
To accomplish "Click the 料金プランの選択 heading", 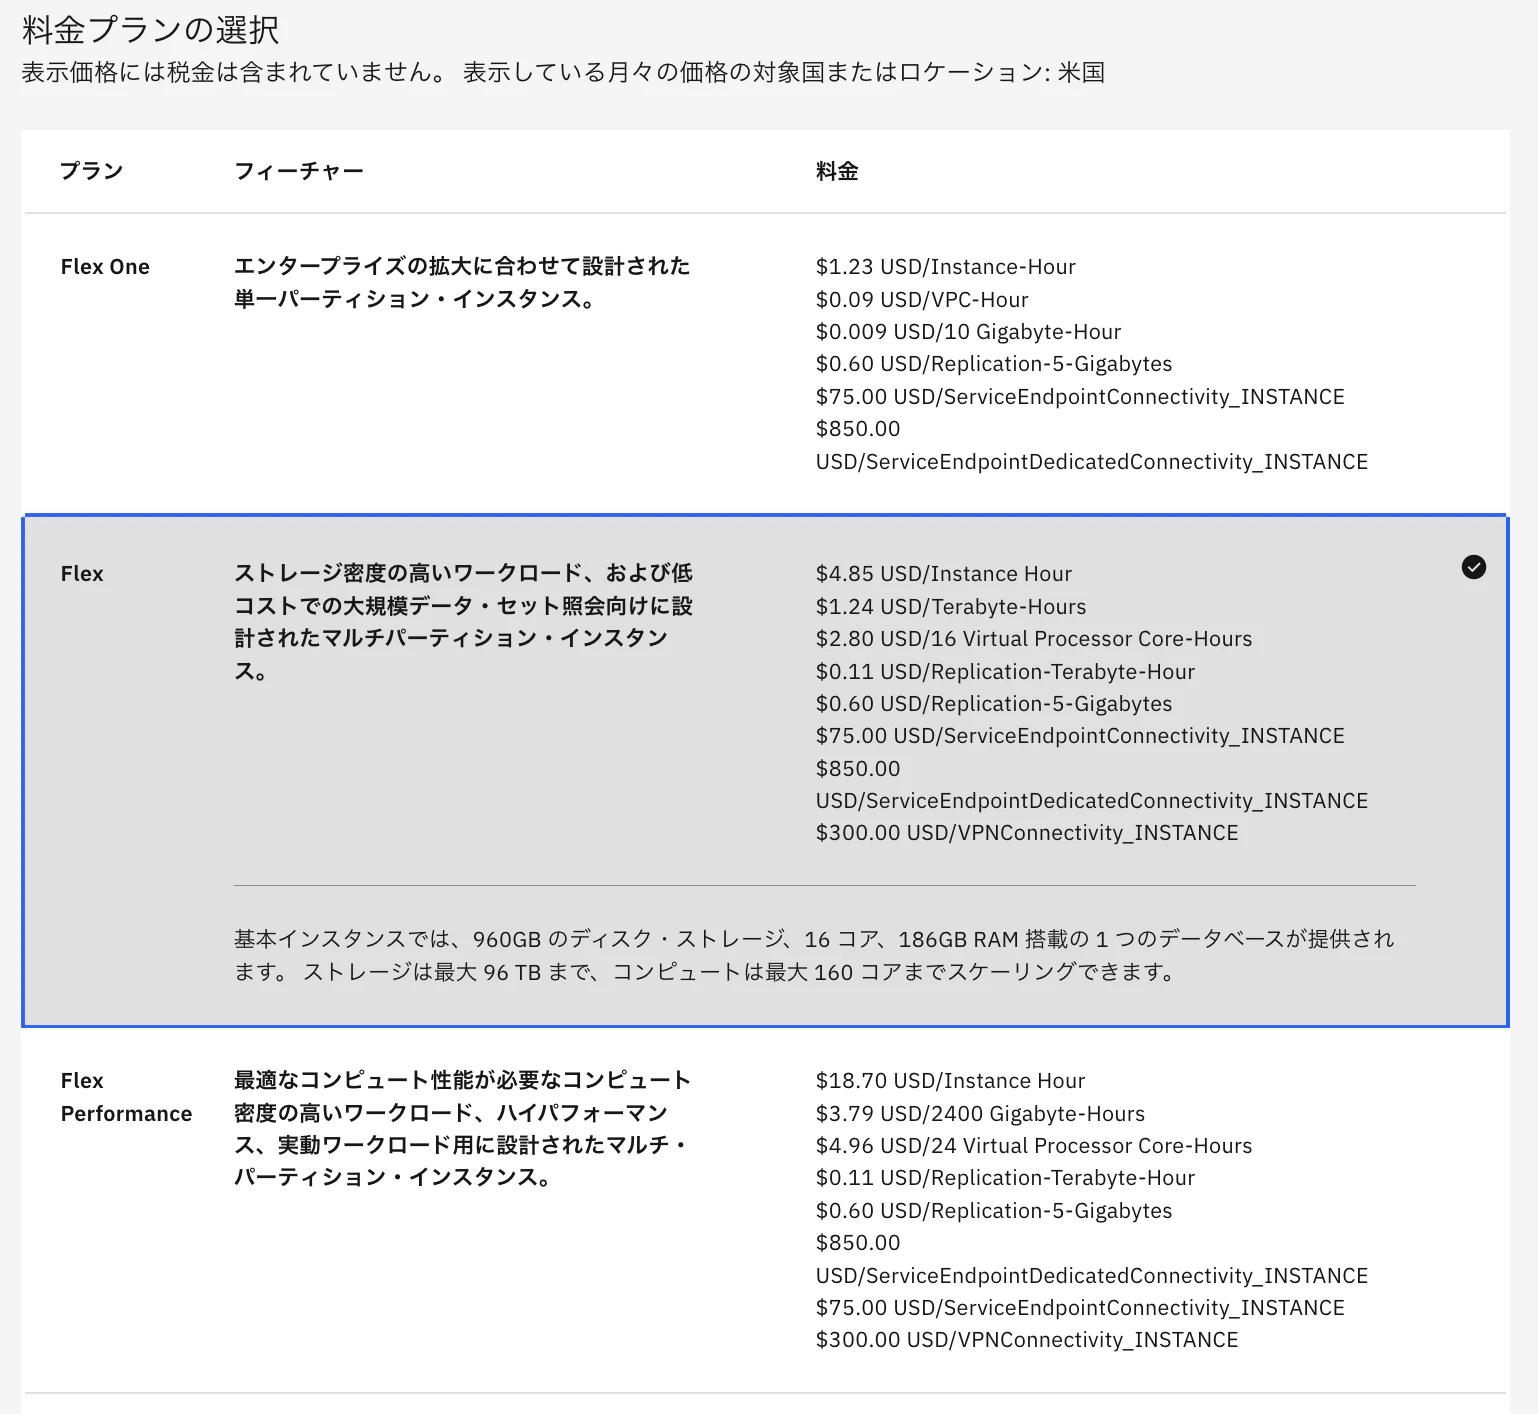I will 151,30.
